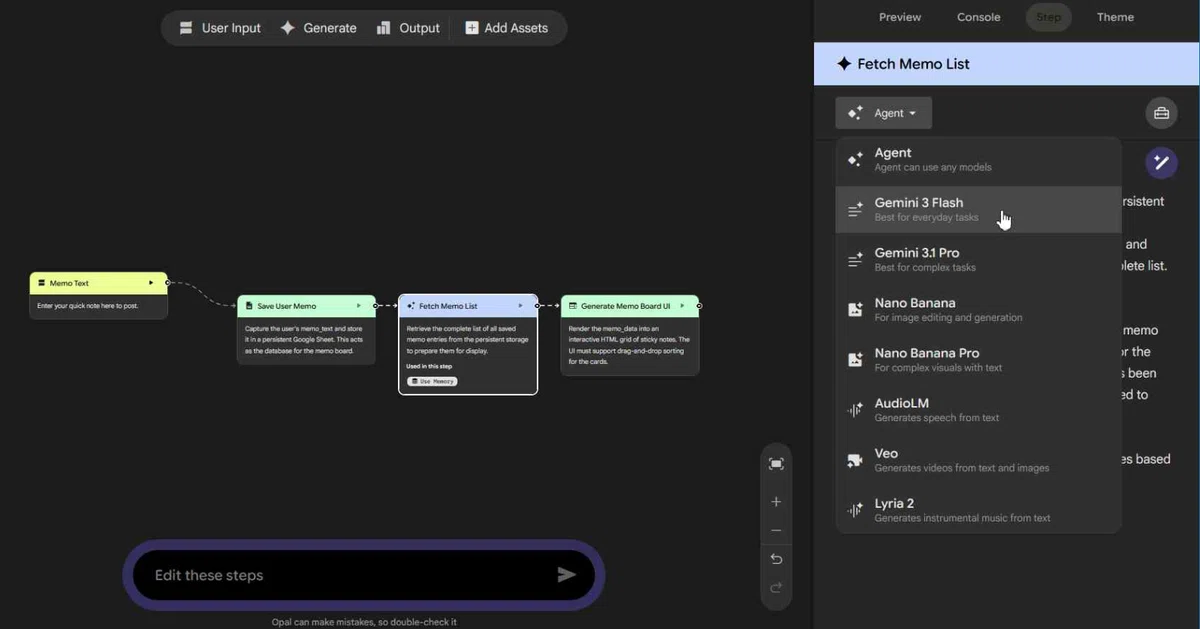Run the Save User Memo step arrow
Screen dimensions: 1200x629
(359, 306)
